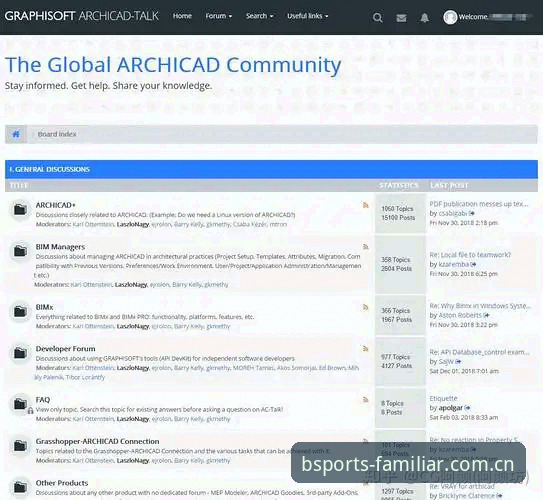Viewport: 543px width, 500px height.
Task: Click the search magnifier icon in header
Action: [x=378, y=17]
